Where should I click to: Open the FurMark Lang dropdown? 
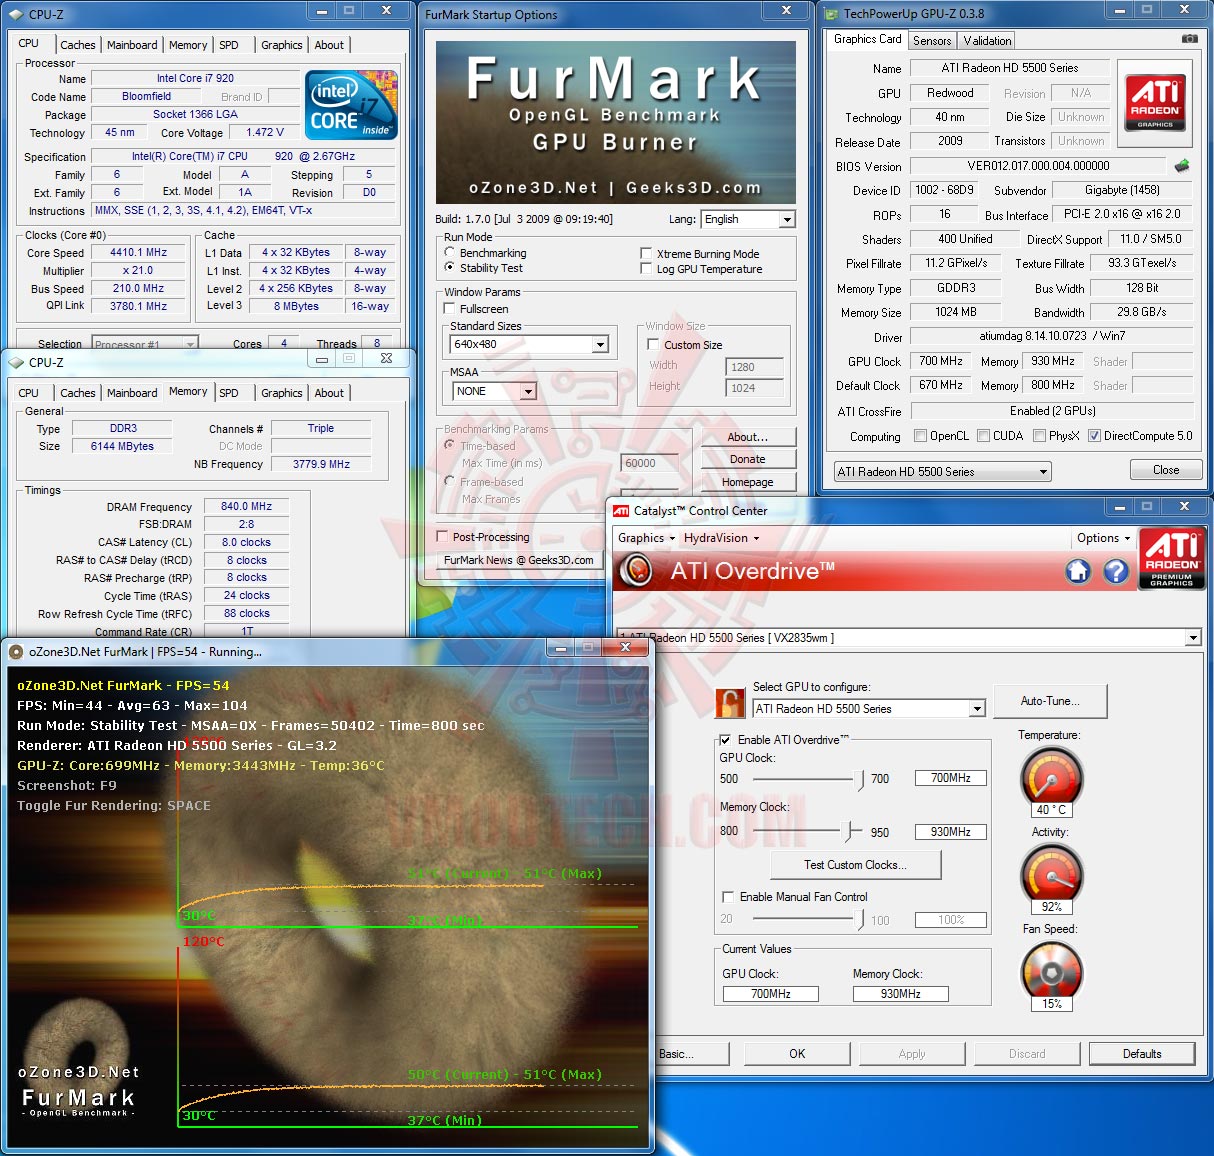point(747,219)
